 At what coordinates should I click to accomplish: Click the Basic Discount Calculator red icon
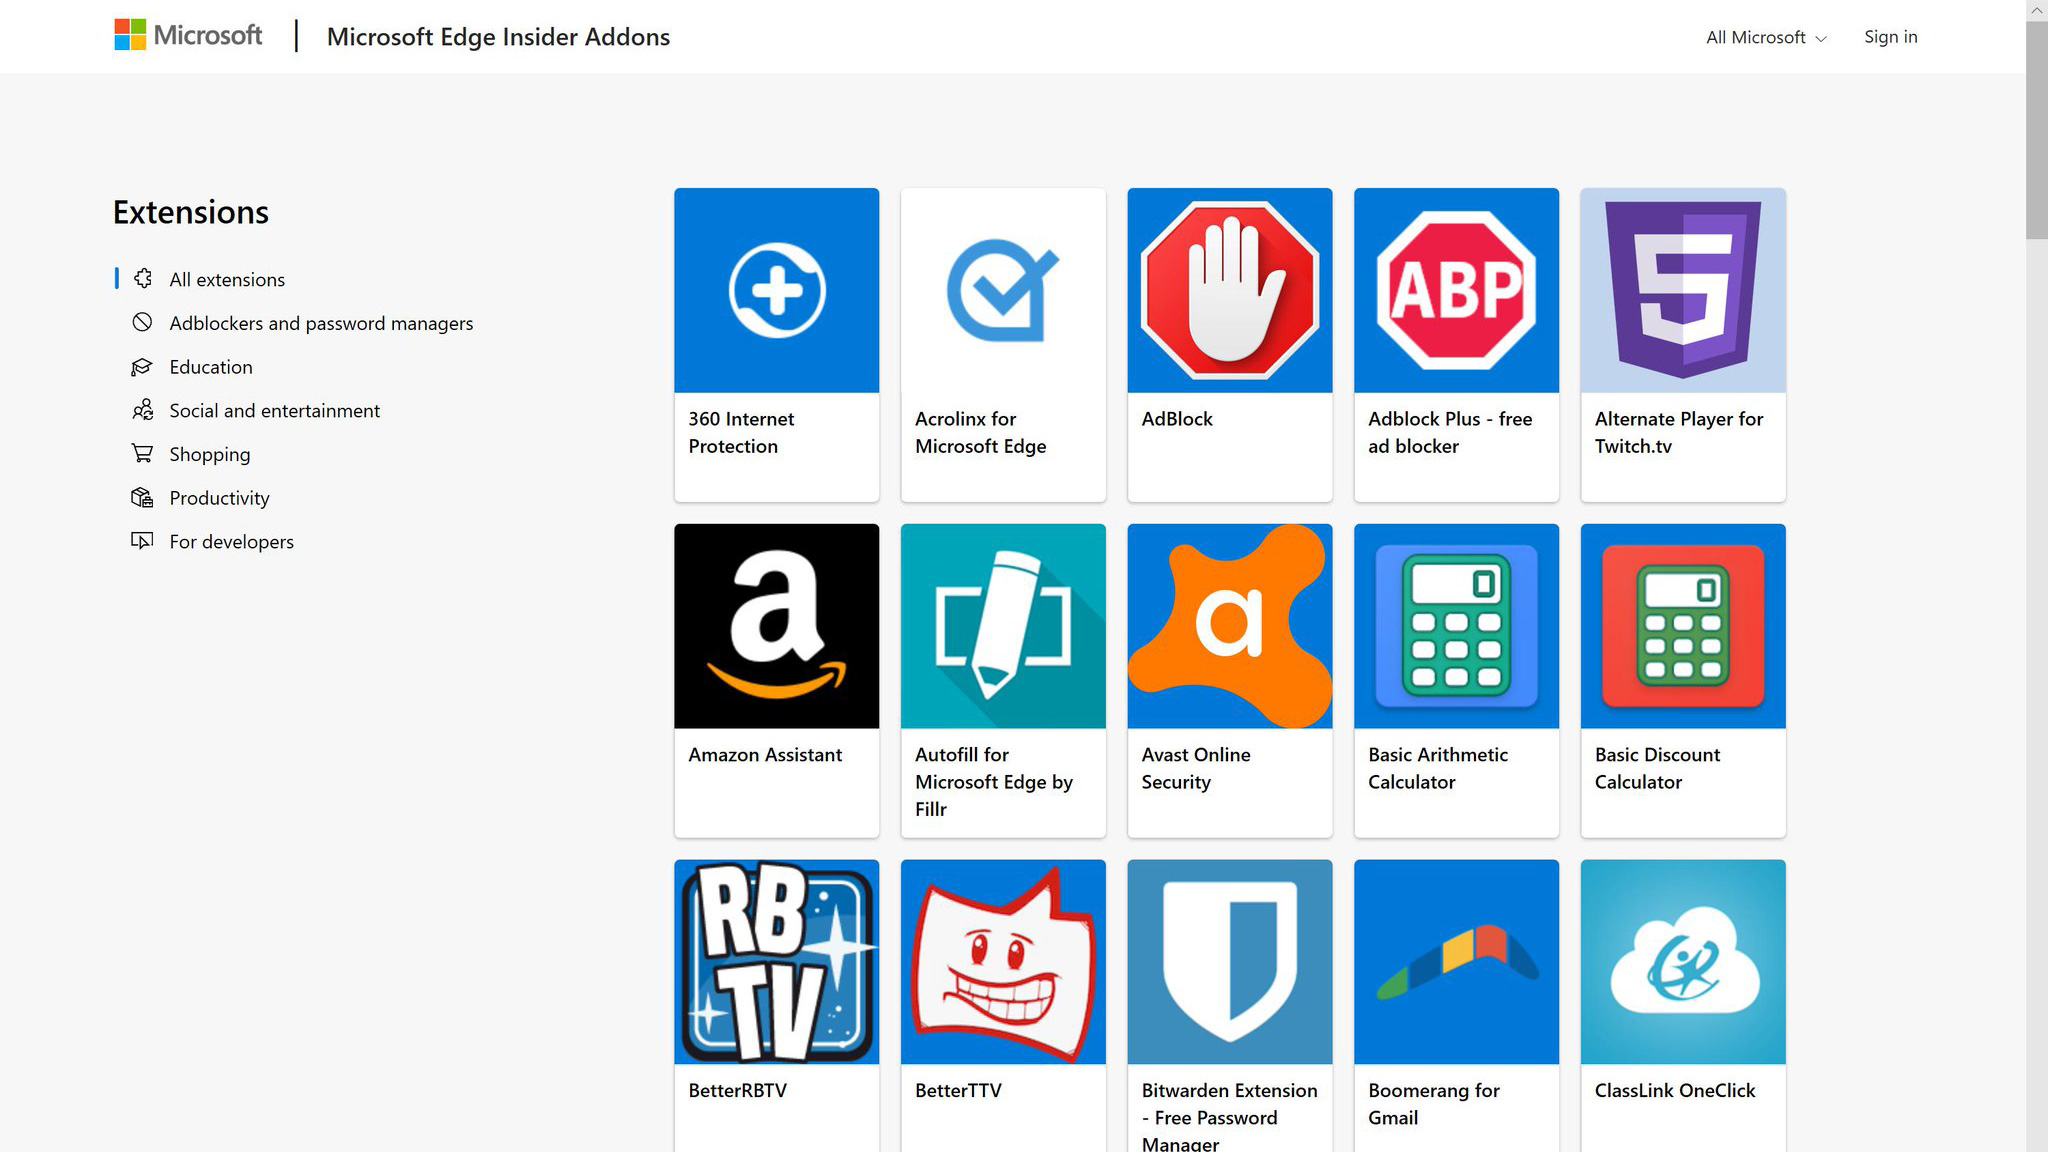coord(1683,626)
